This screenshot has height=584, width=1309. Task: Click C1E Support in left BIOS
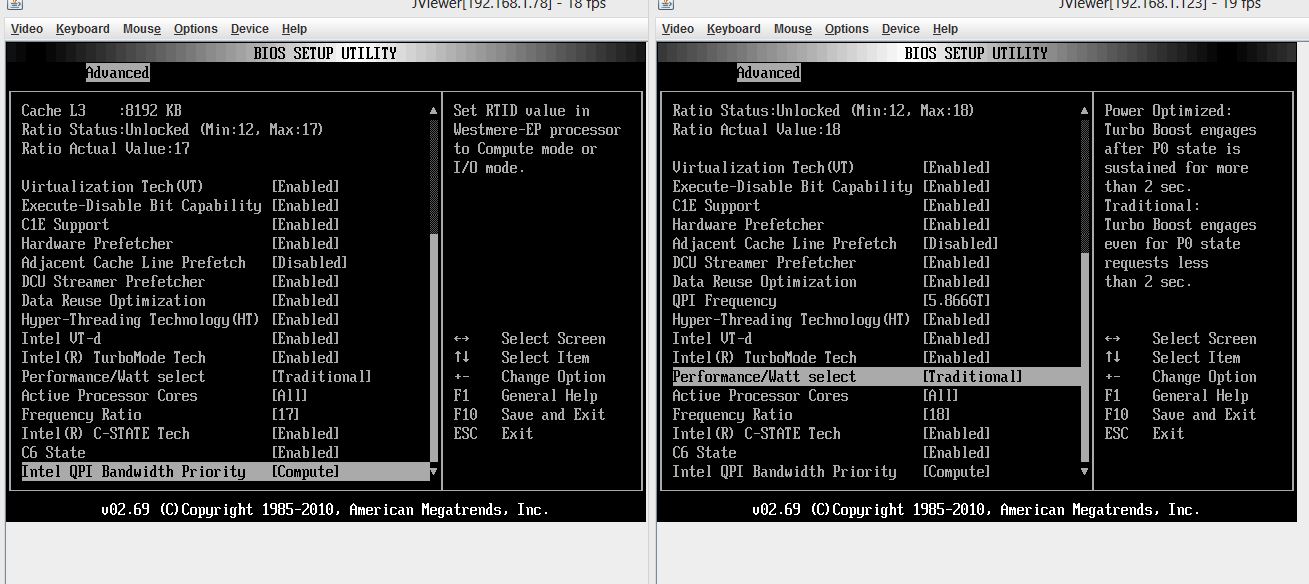[x=65, y=225]
